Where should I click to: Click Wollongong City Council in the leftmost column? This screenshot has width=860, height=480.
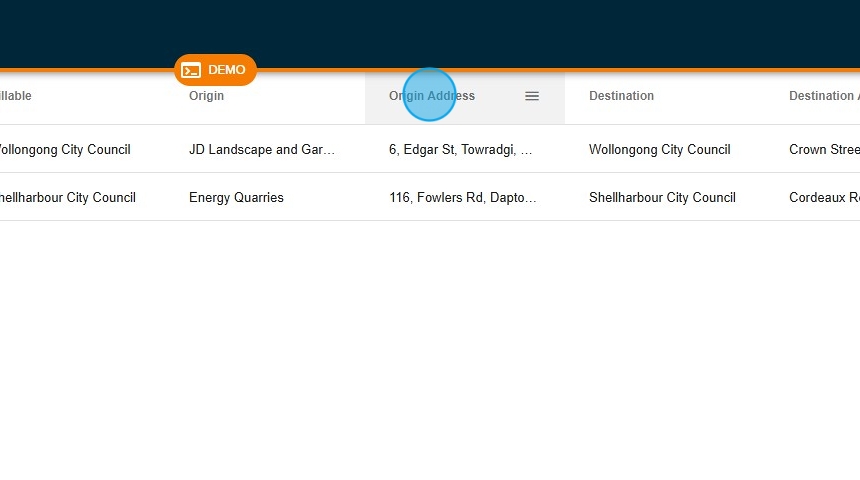pyautogui.click(x=63, y=150)
